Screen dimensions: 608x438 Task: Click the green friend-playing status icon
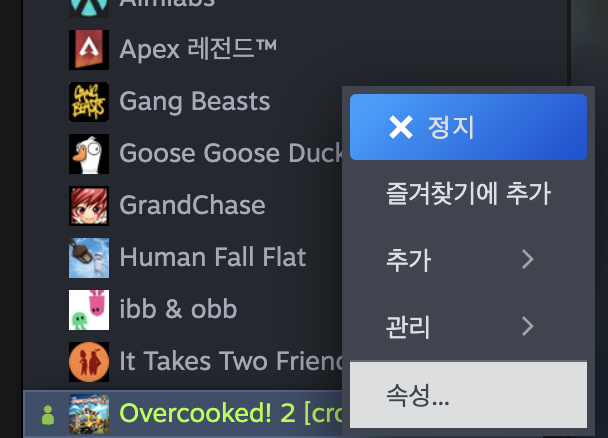click(x=48, y=415)
